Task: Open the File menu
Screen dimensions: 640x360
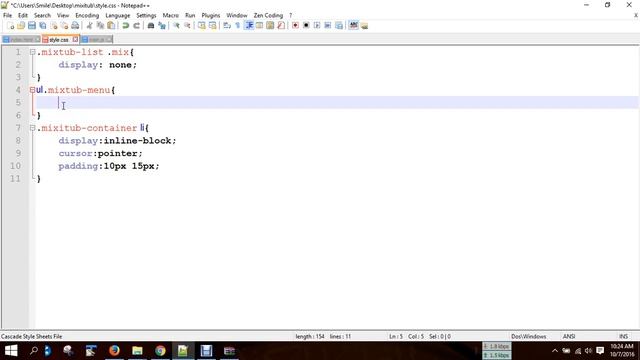Action: tap(7, 16)
